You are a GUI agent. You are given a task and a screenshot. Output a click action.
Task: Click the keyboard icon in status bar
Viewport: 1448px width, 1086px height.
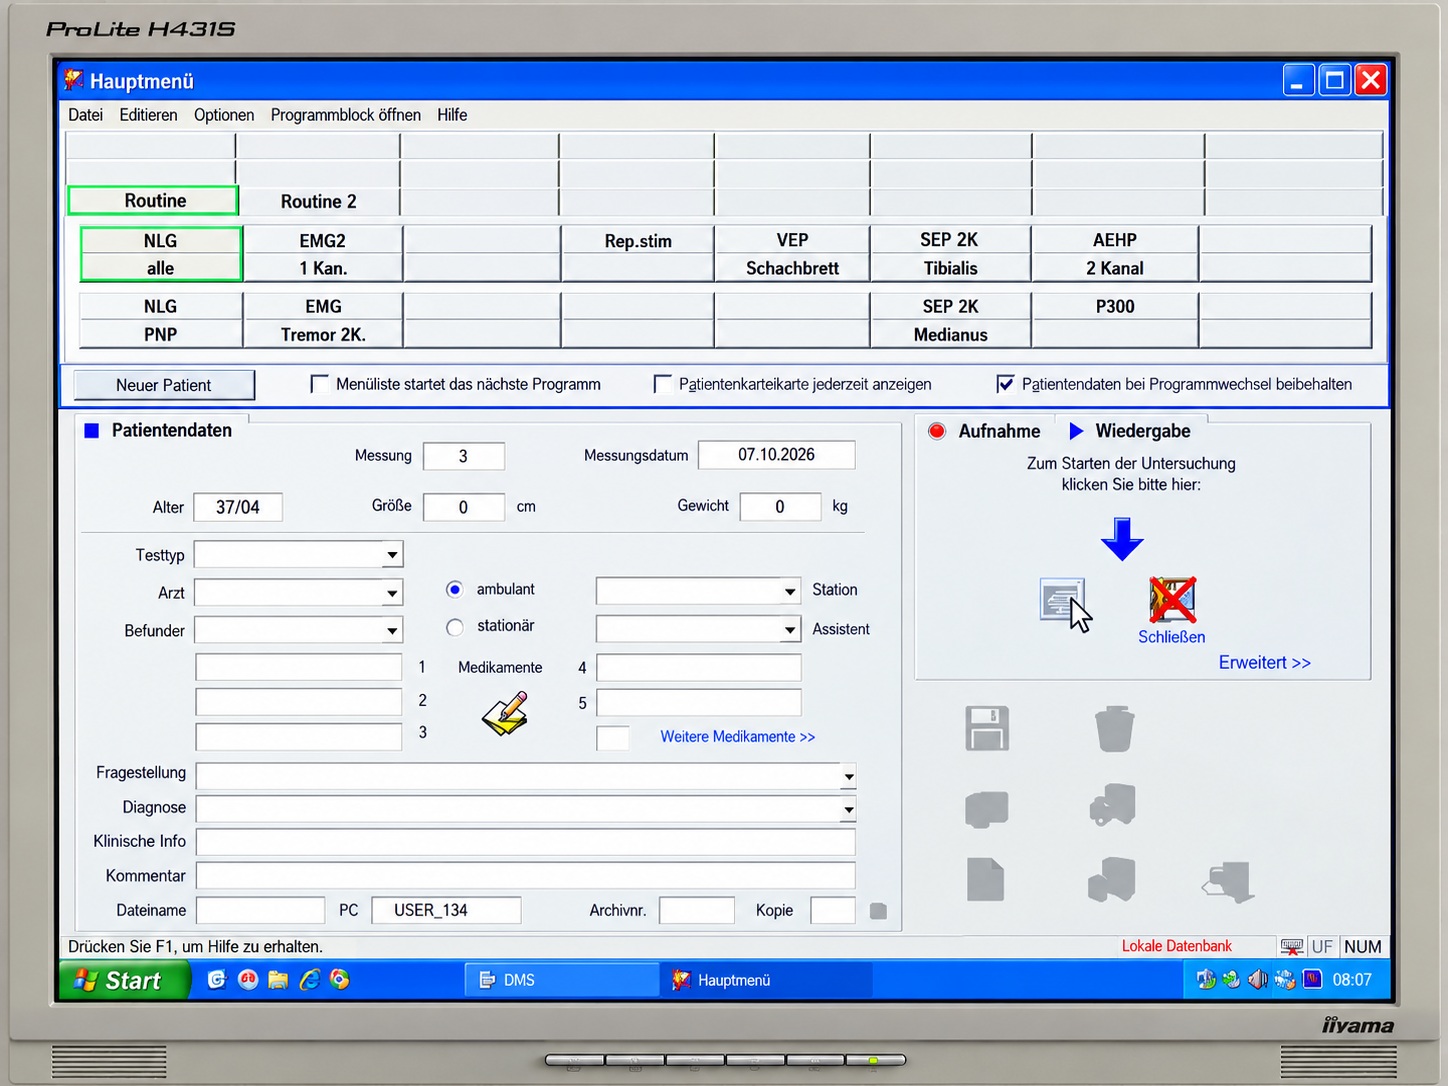point(1291,947)
